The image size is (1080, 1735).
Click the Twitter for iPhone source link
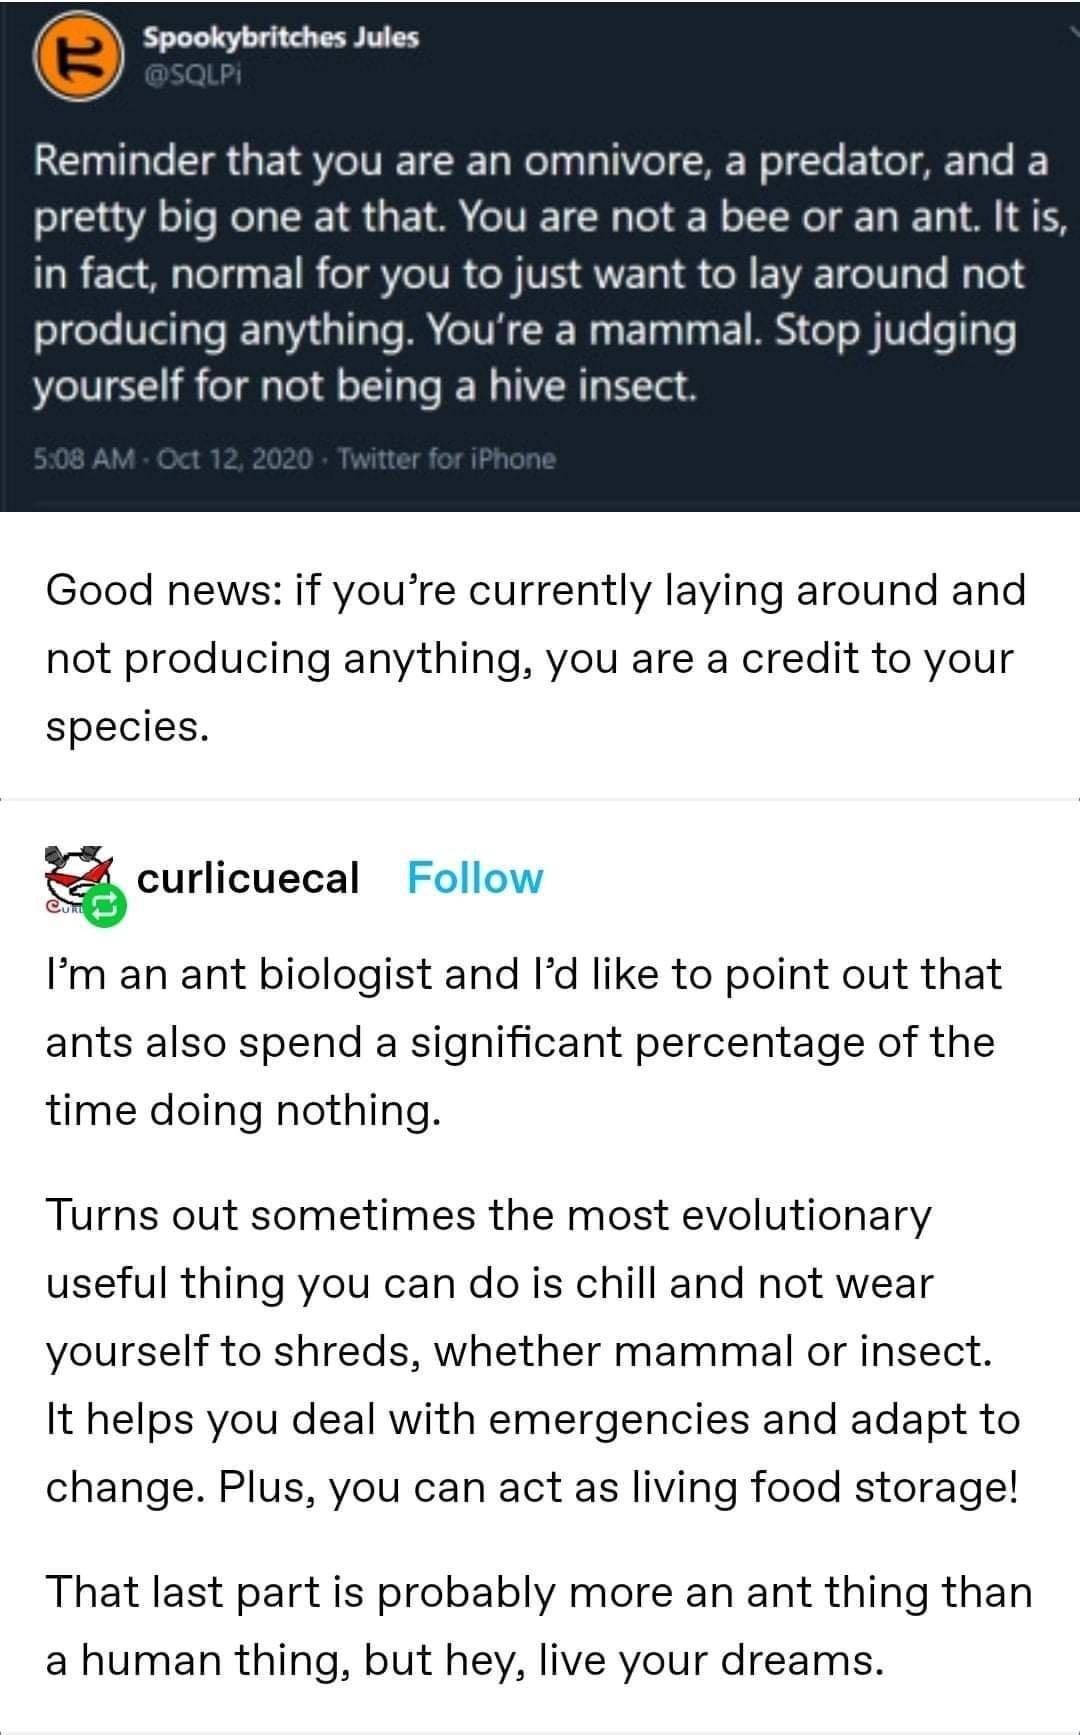446,459
